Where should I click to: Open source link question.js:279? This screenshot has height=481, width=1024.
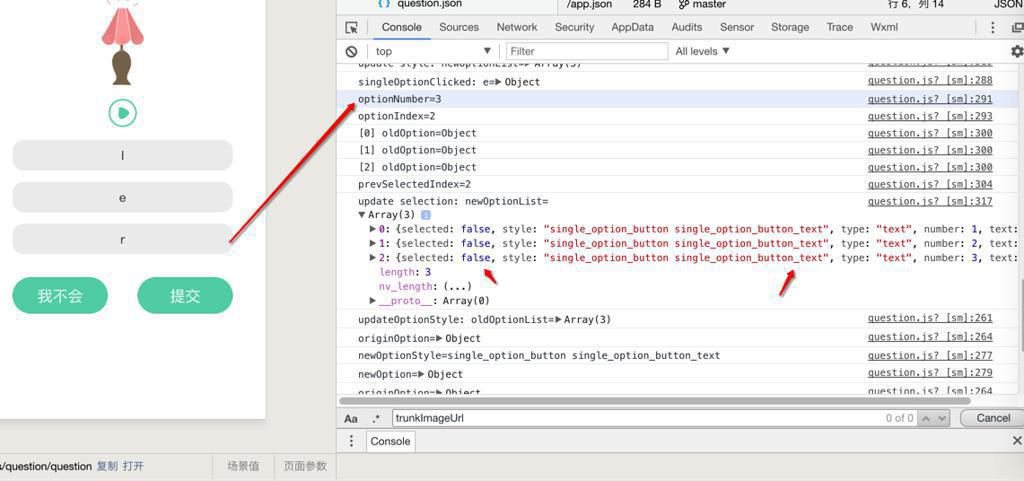coord(930,373)
